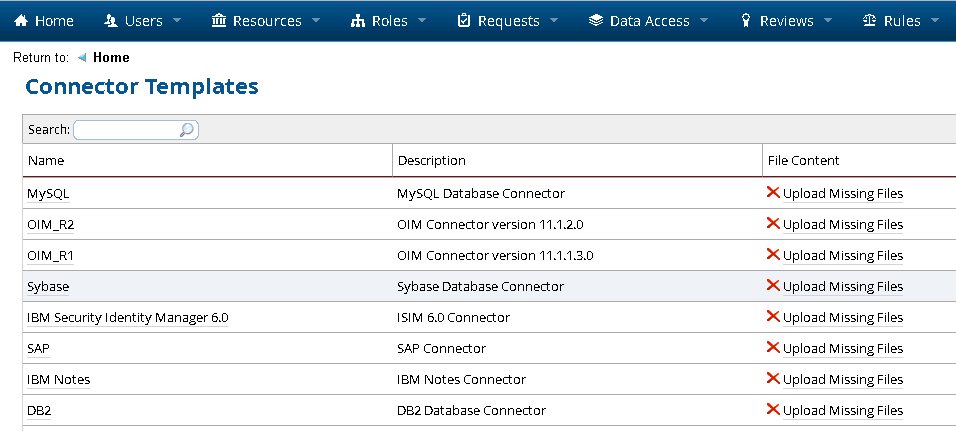Viewport: 956px width, 431px height.
Task: Click the Rules scales icon
Action: 869,21
